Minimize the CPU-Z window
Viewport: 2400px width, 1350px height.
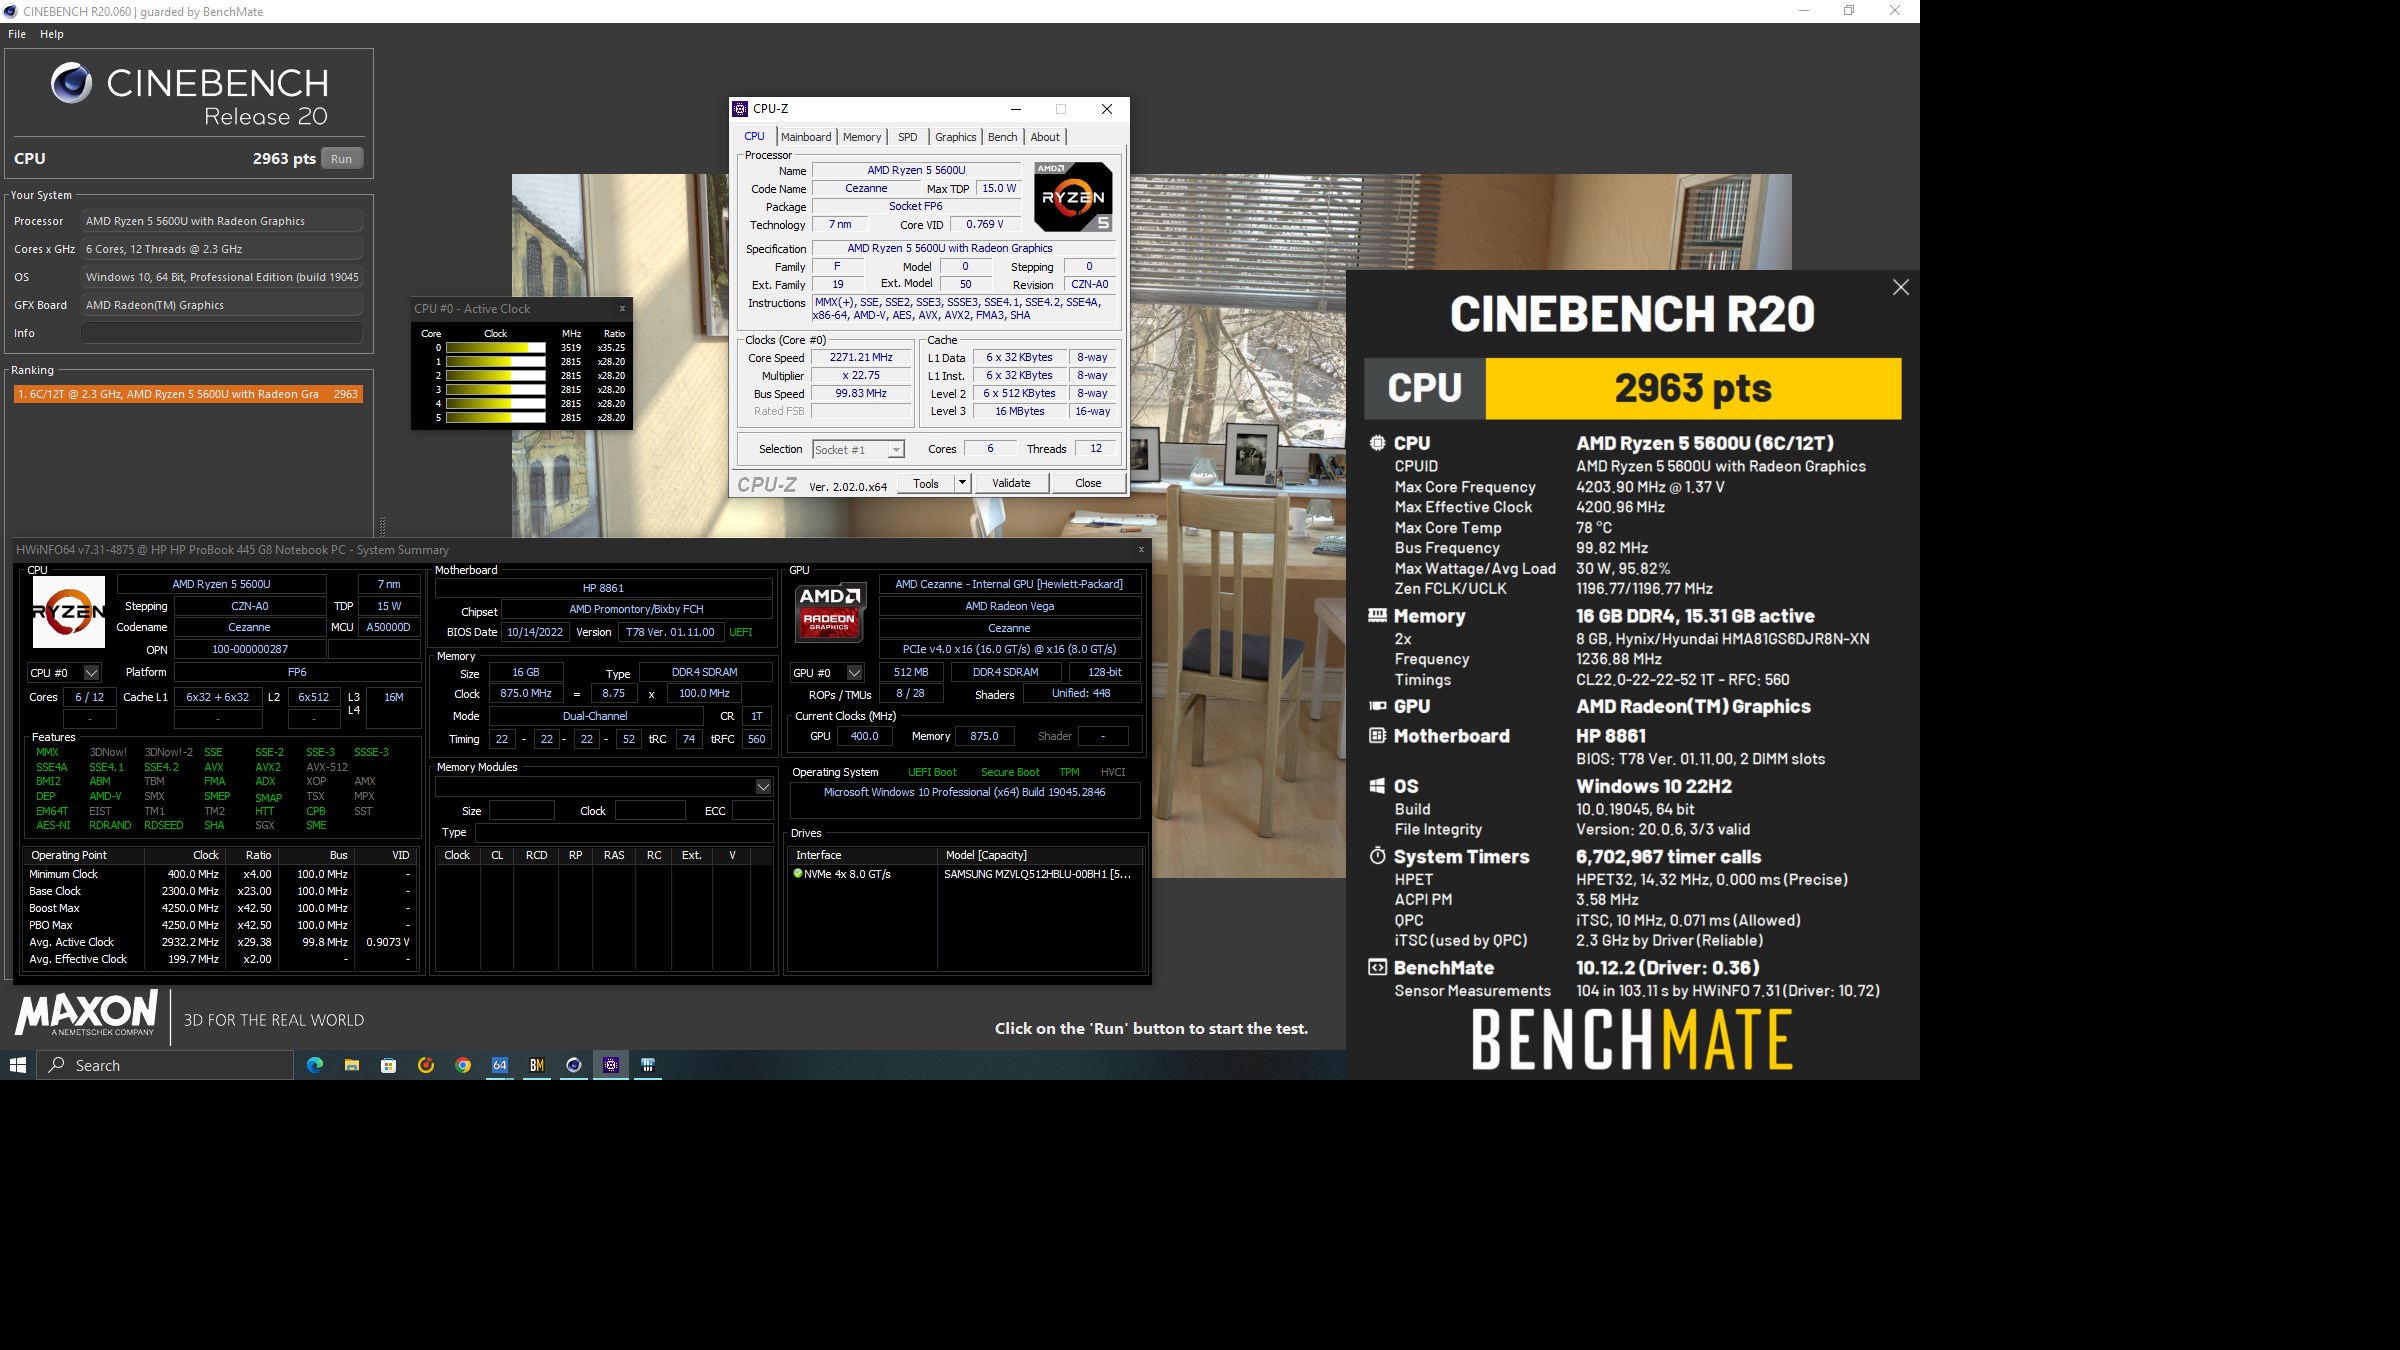pyautogui.click(x=1016, y=109)
